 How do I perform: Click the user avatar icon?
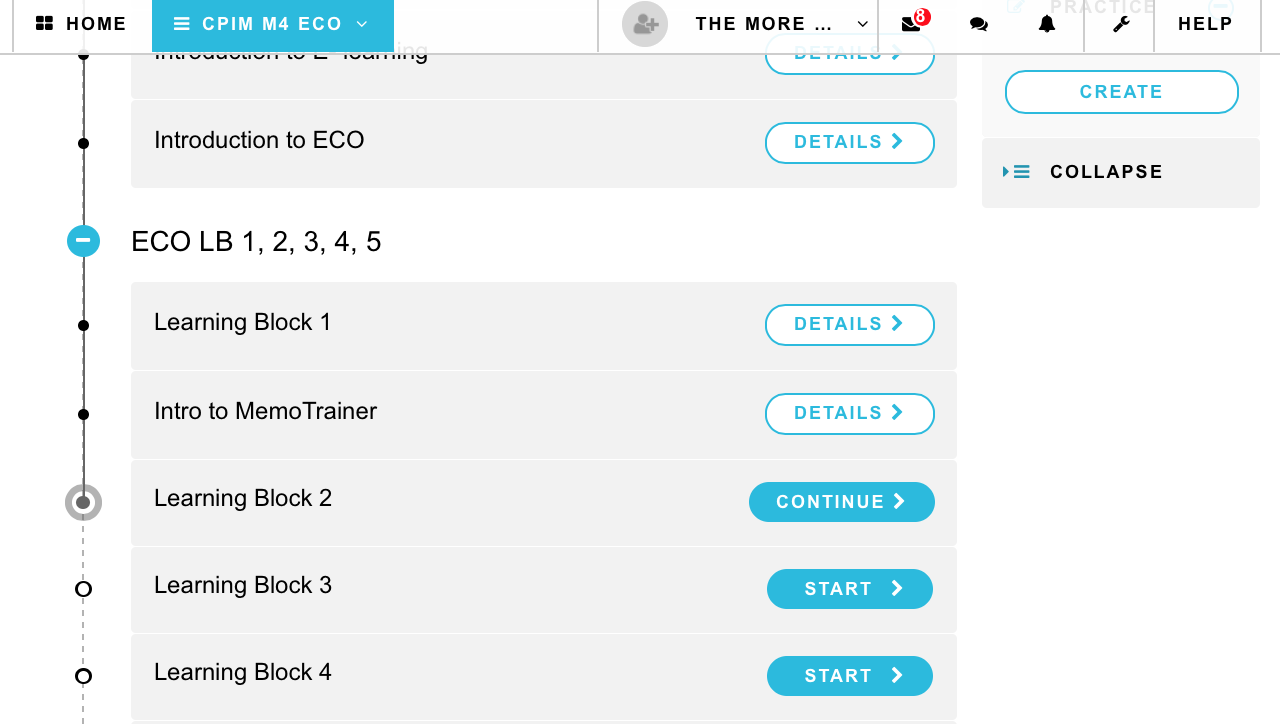pos(645,24)
